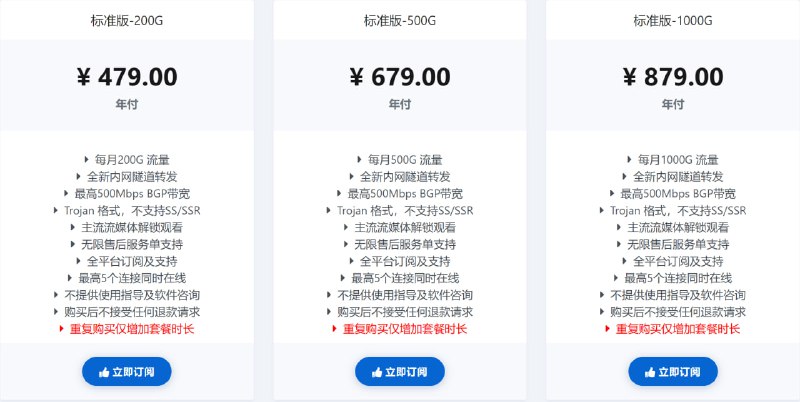This screenshot has width=800, height=402.
Task: Click 最高5个连接同时在线 in 500G card
Action: pos(405,278)
